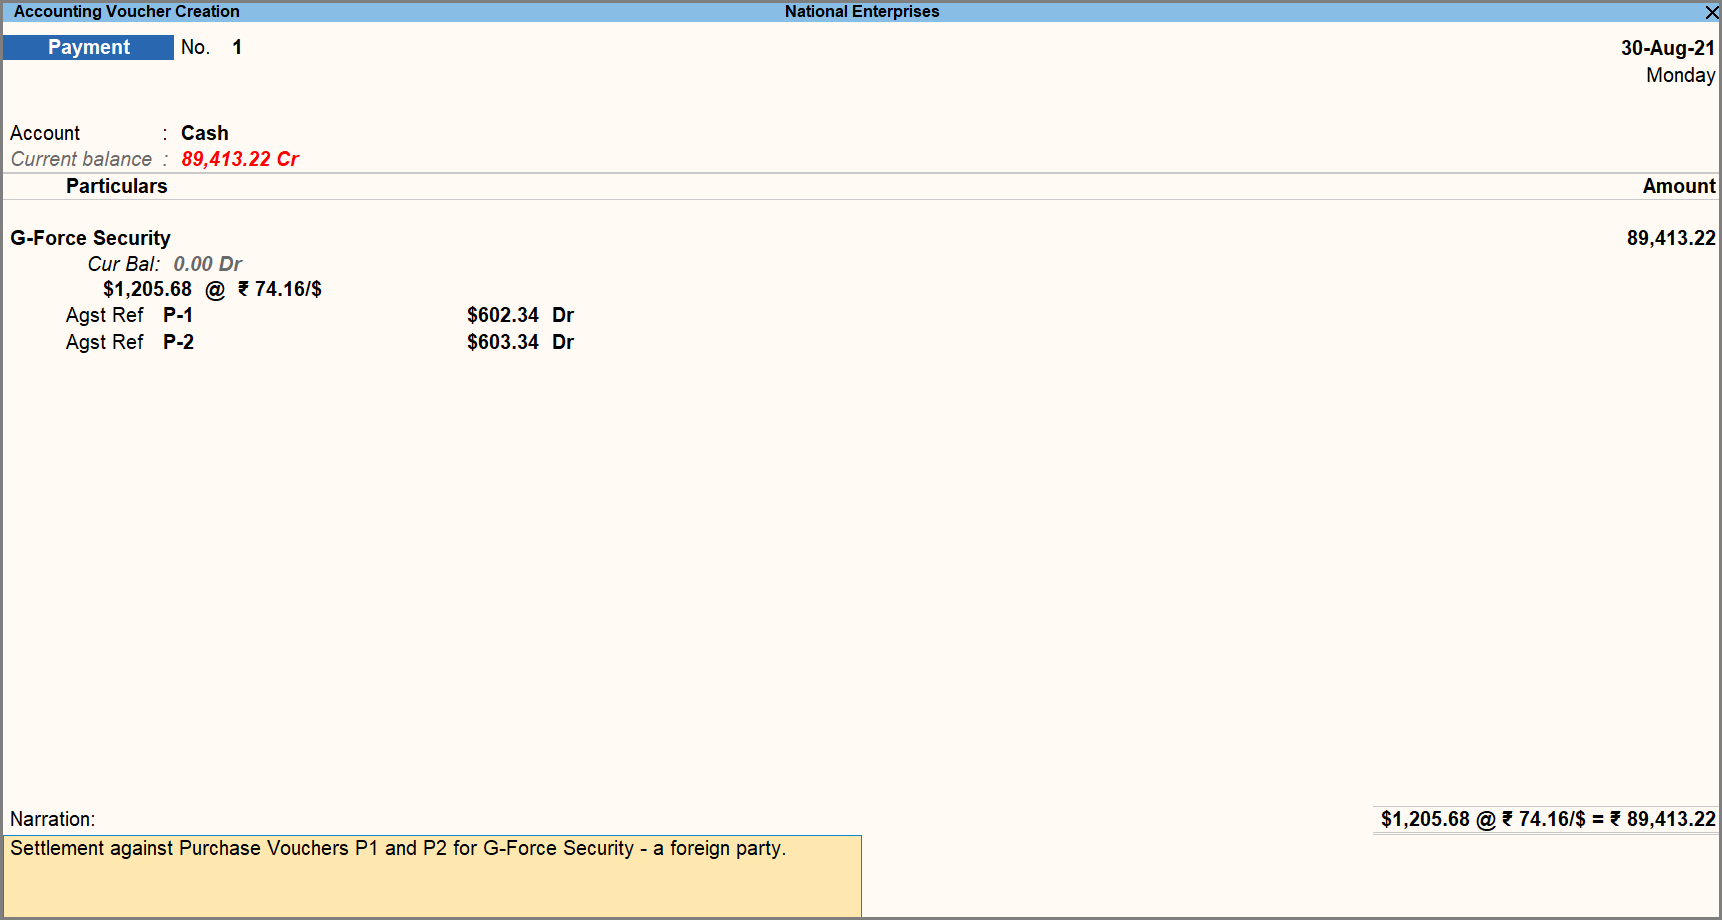This screenshot has width=1722, height=920.
Task: Click the Amount column header
Action: 1678,186
